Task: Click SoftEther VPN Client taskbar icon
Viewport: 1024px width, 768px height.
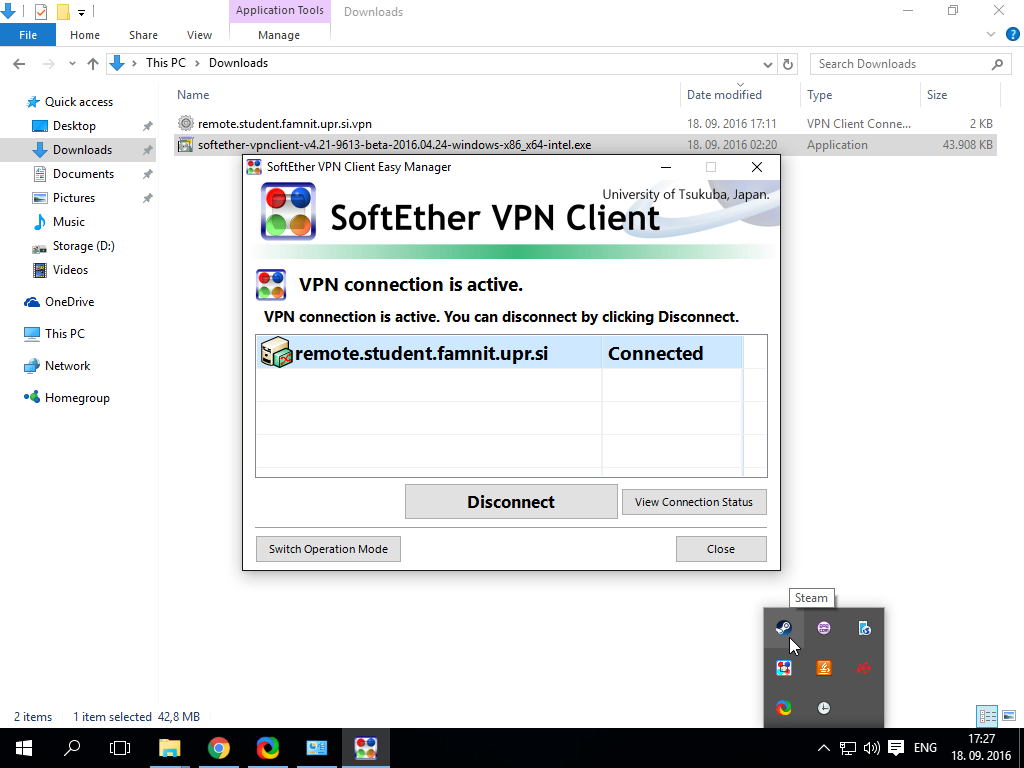Action: [x=365, y=748]
